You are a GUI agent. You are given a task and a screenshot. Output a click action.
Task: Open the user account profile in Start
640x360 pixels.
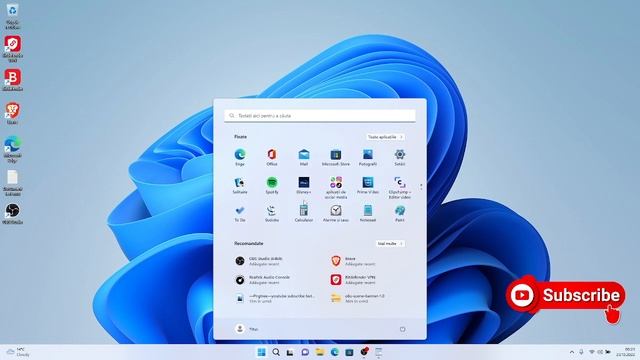[x=247, y=329]
